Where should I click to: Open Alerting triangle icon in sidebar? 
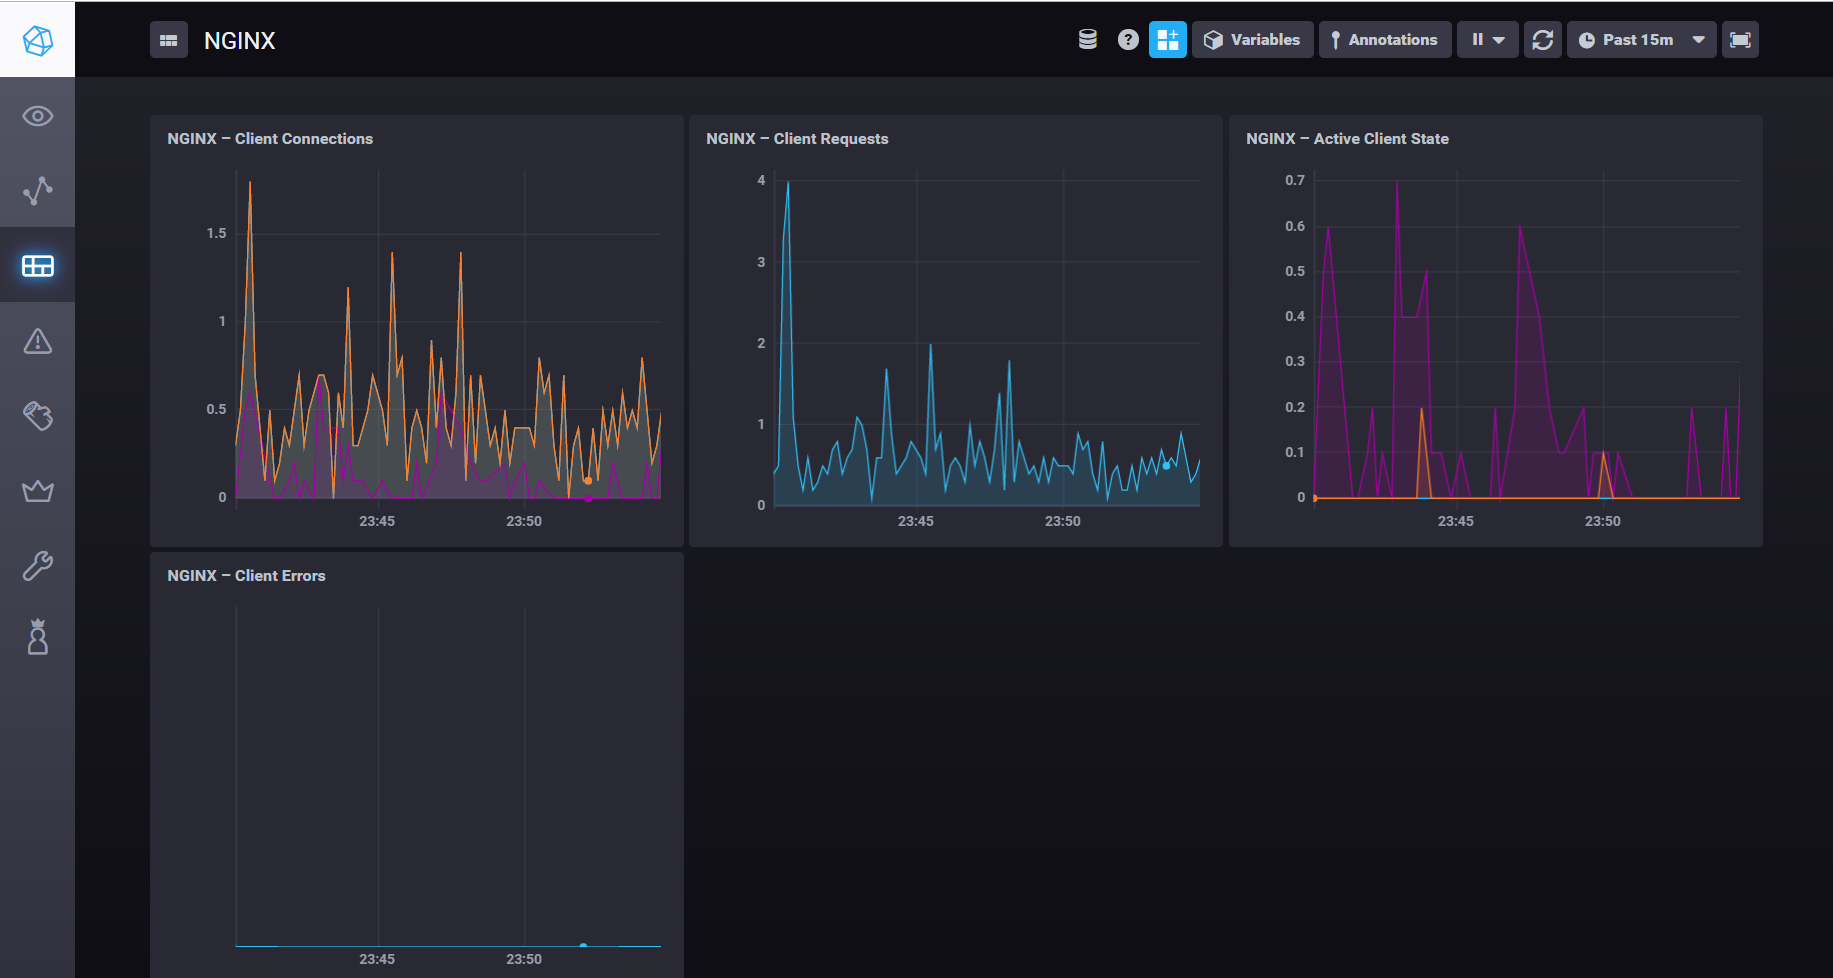pyautogui.click(x=37, y=340)
